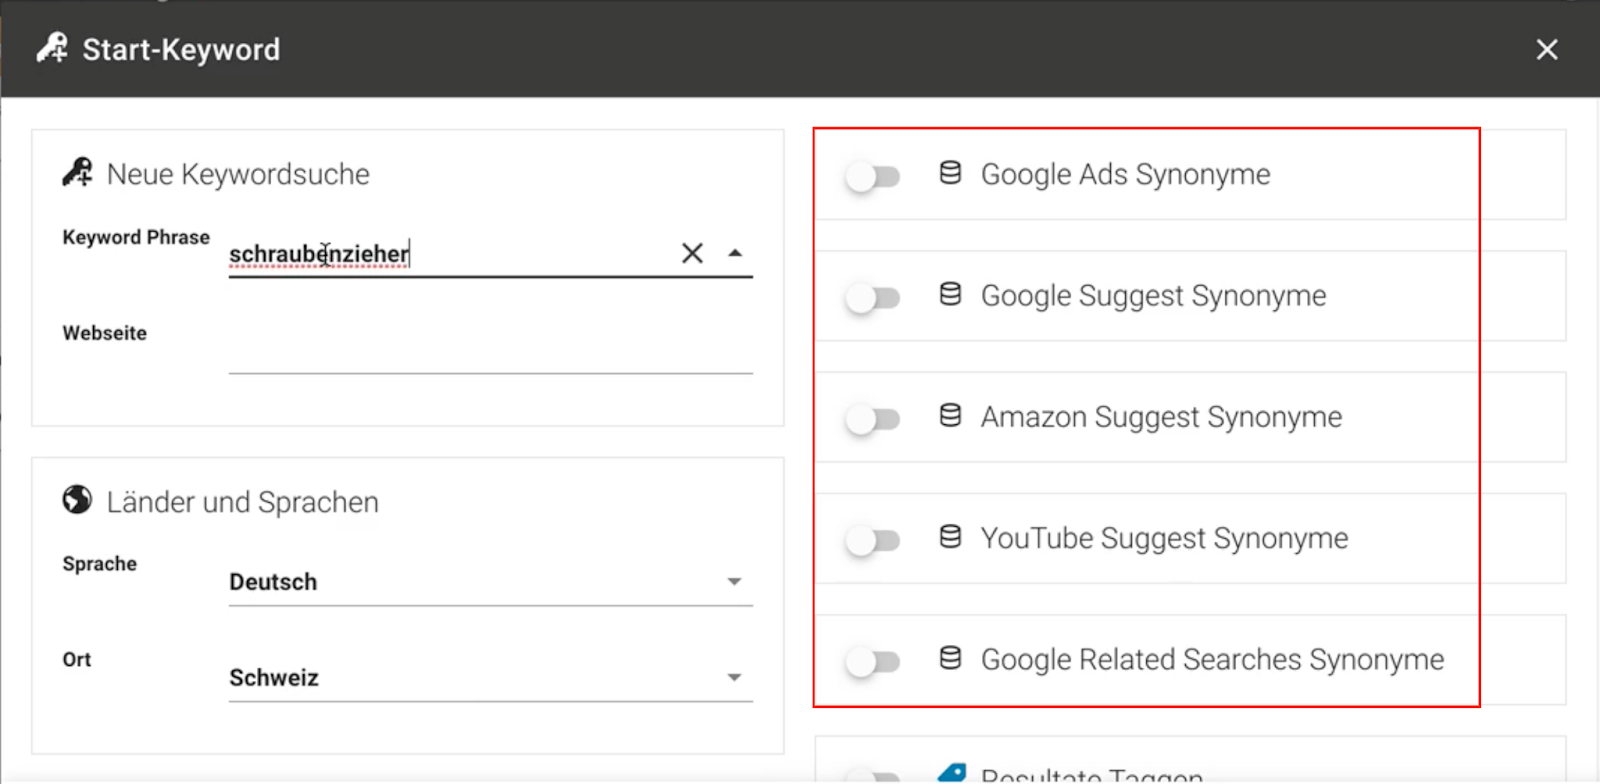
Task: Click the database icon next to YouTube Suggest Synonyme
Action: pyautogui.click(x=950, y=537)
